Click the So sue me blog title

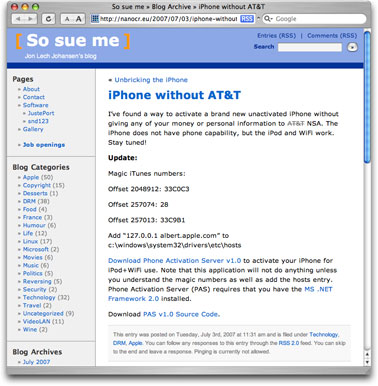(x=73, y=41)
